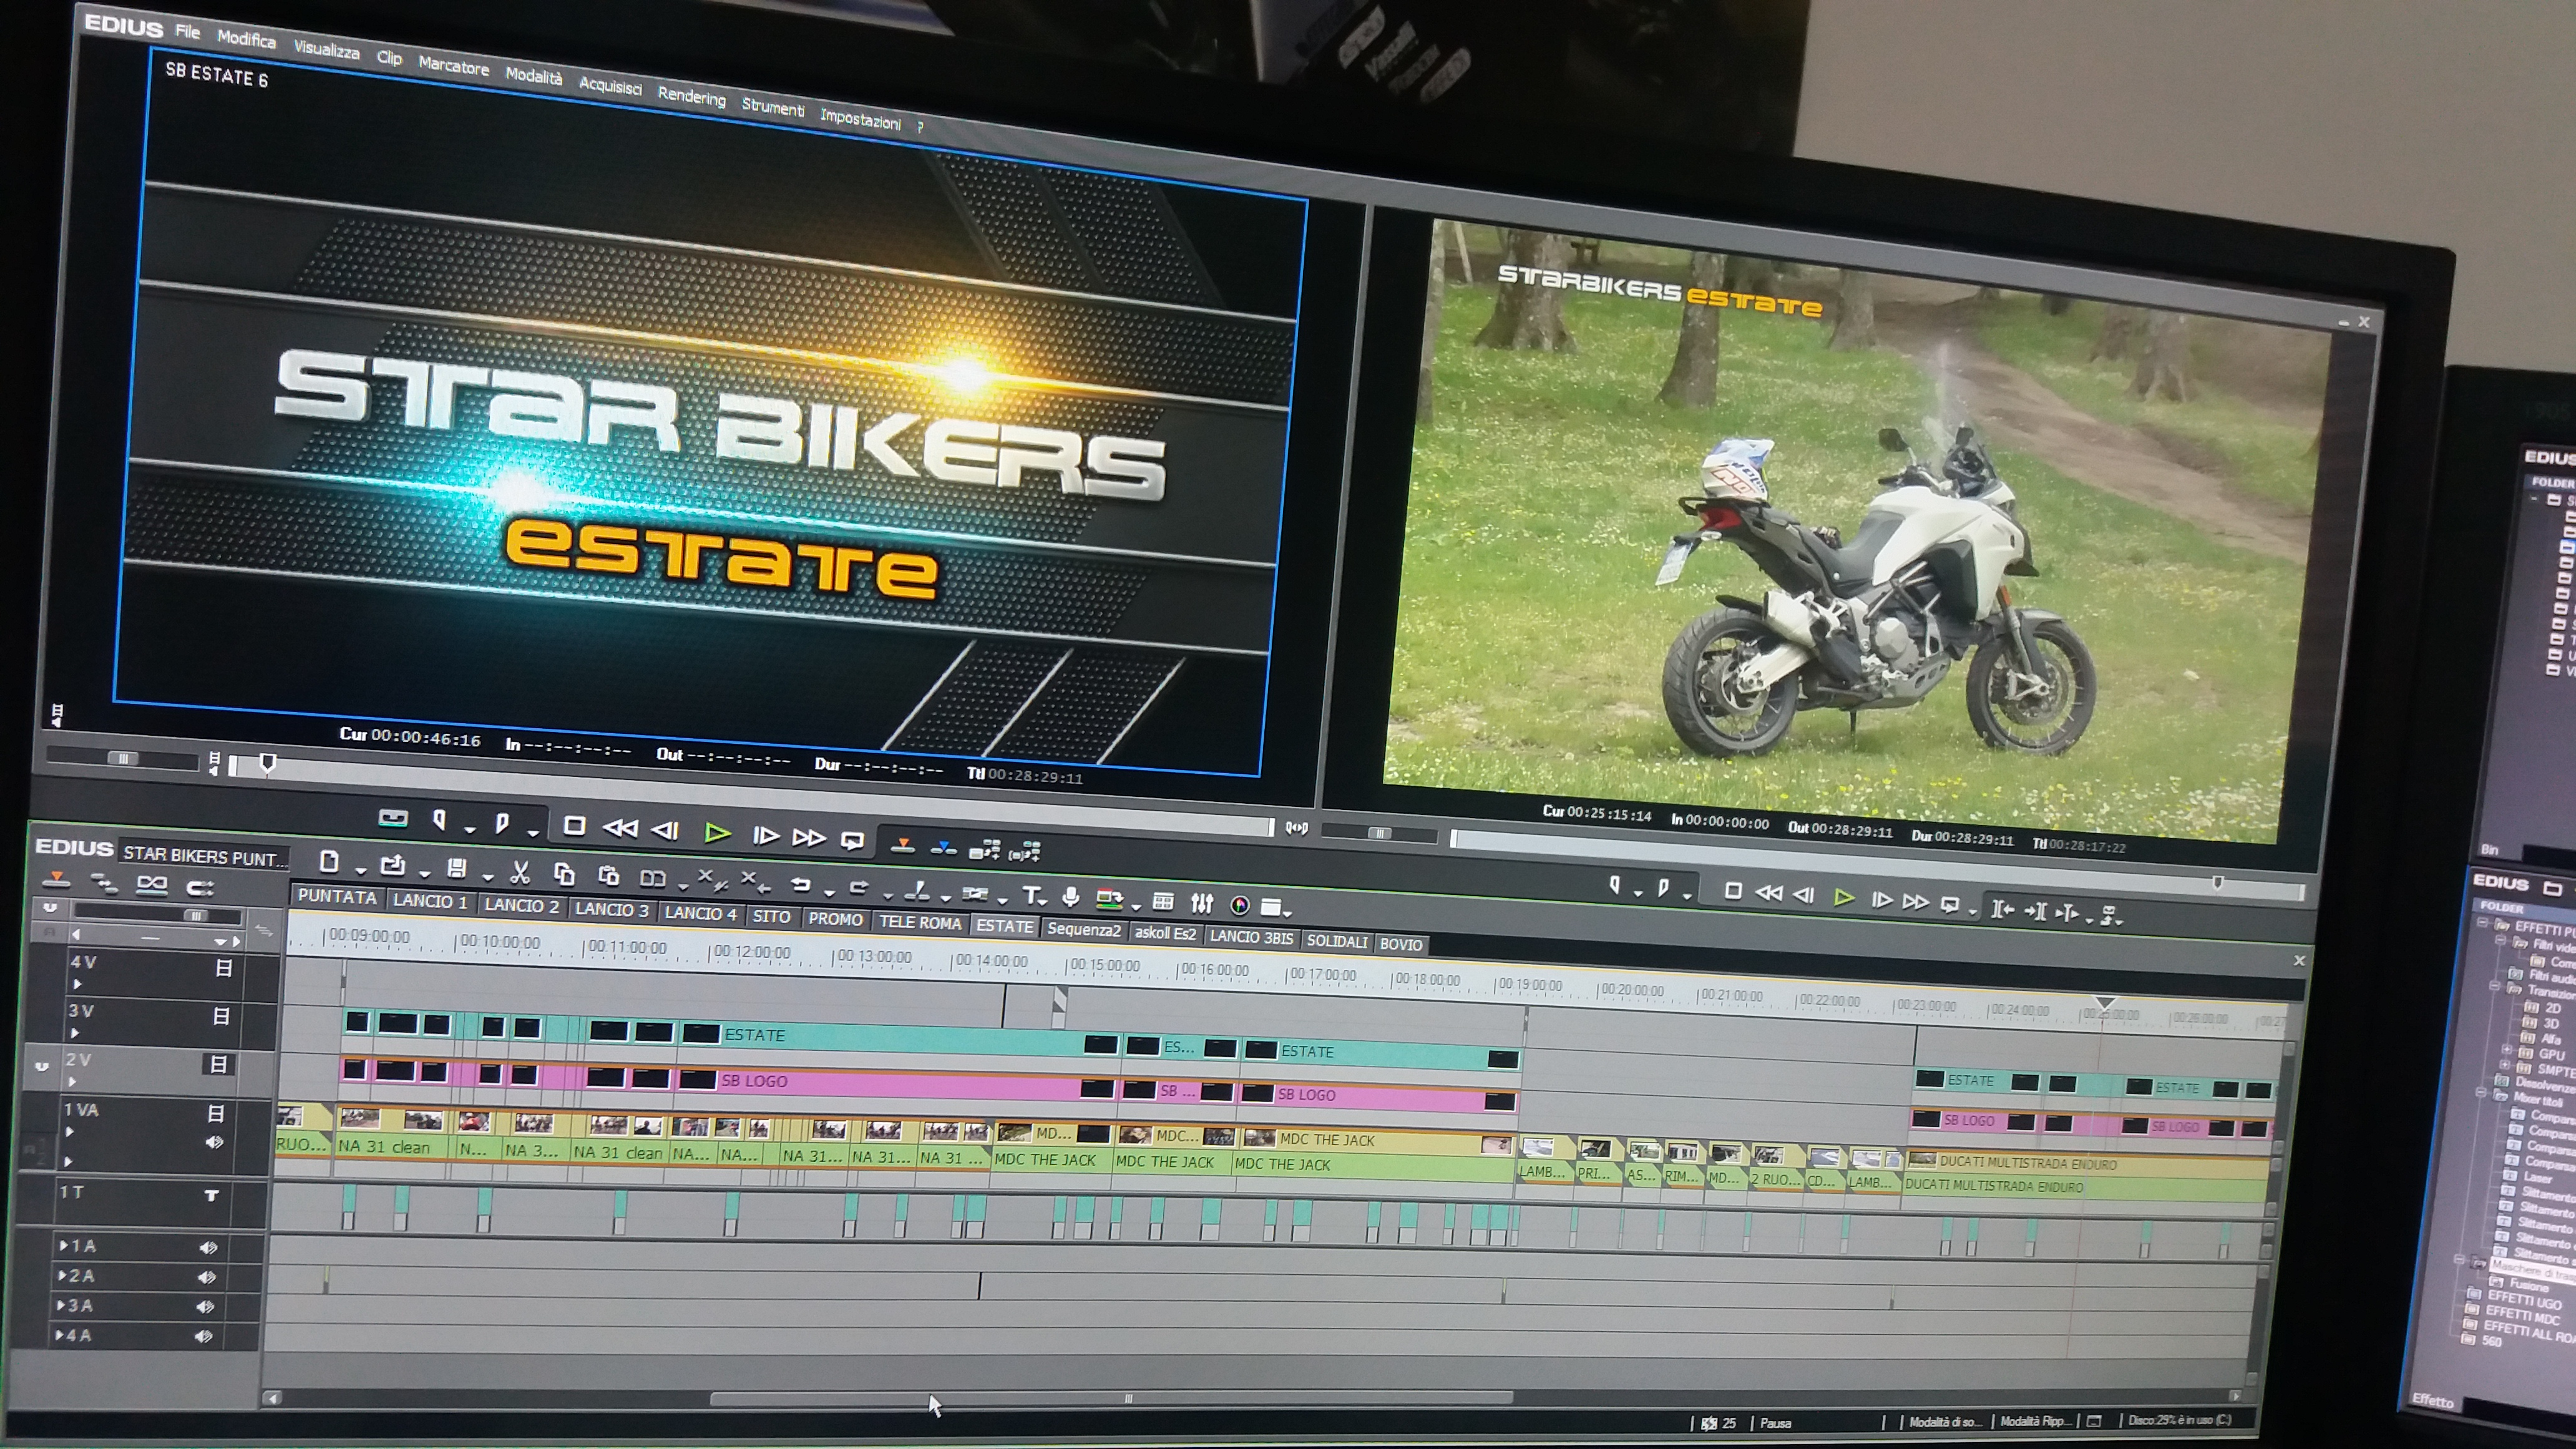The width and height of the screenshot is (2576, 1449).
Task: Expand the 4 V video track
Action: (77, 984)
